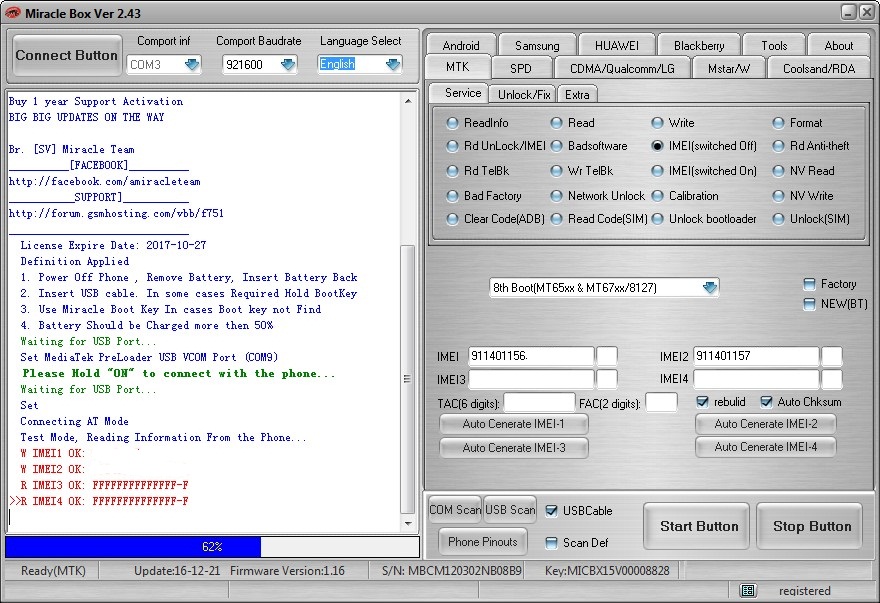This screenshot has width=880, height=603.
Task: Toggle the USBCable checkbox
Action: 552,511
